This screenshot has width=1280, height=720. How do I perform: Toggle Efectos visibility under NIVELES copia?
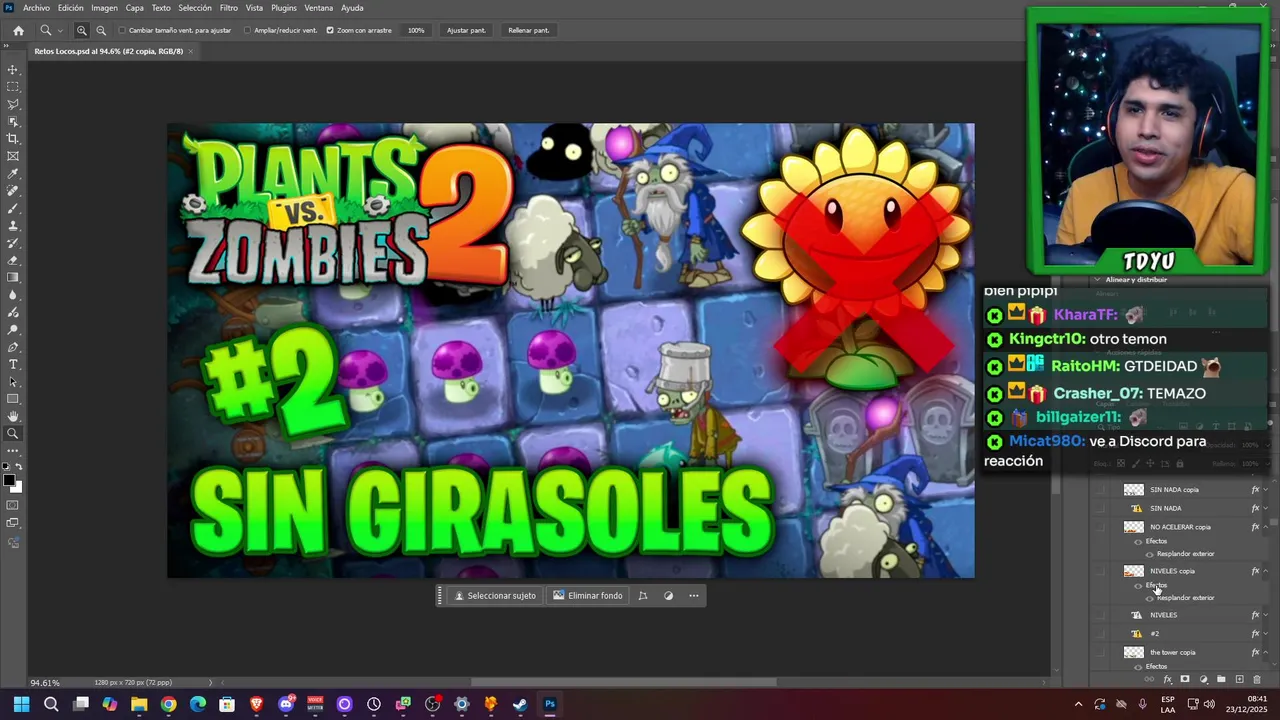pyautogui.click(x=1138, y=585)
